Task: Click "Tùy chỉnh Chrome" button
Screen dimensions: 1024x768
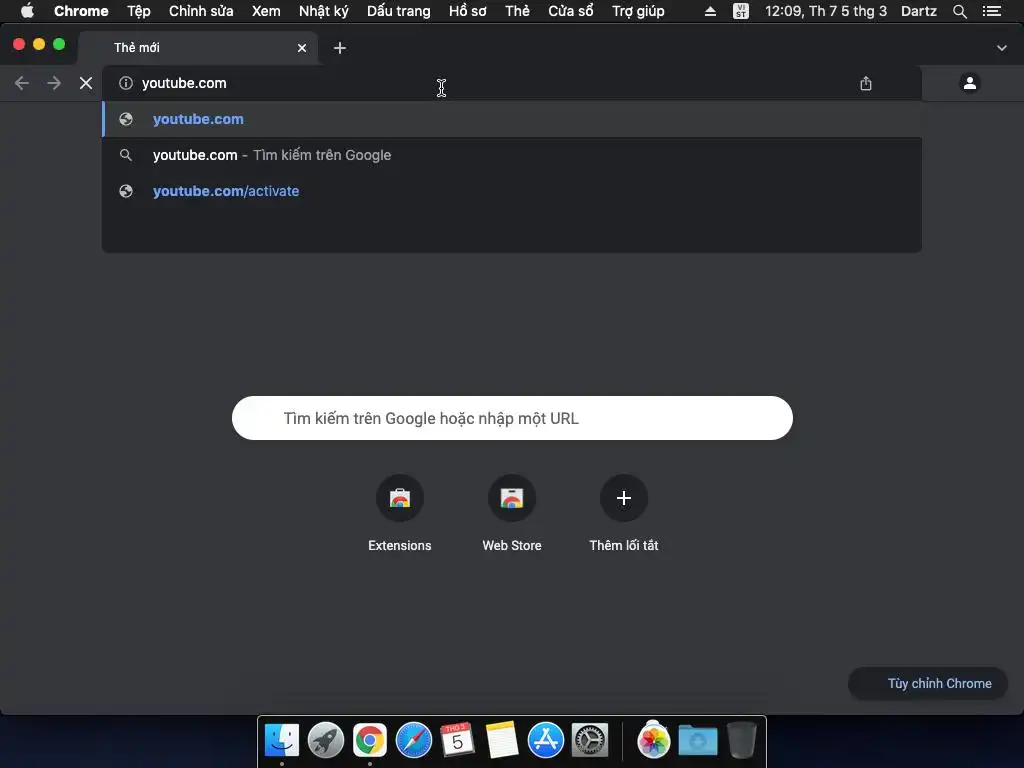Action: [x=928, y=683]
